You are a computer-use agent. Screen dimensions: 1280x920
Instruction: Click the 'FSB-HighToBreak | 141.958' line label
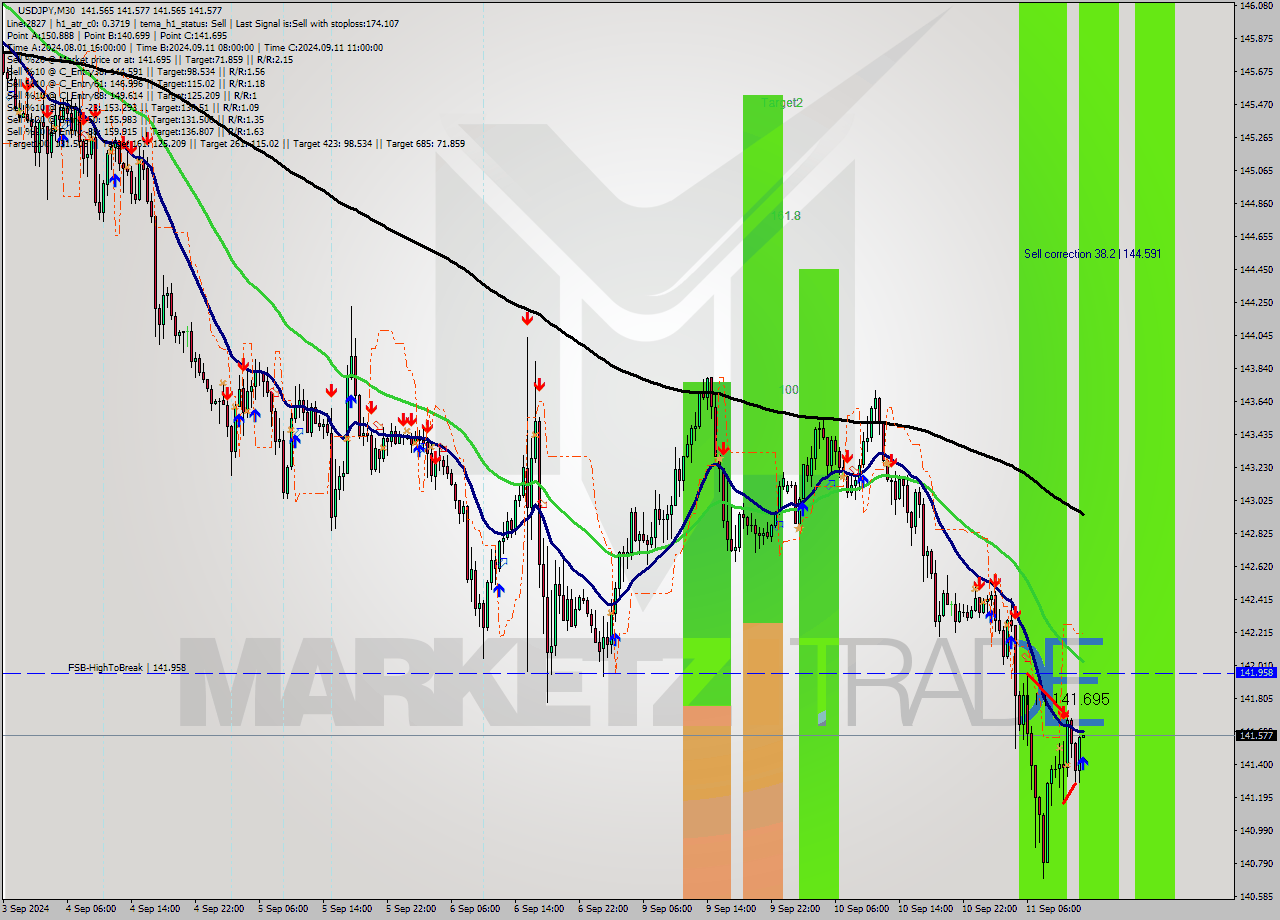click(127, 667)
